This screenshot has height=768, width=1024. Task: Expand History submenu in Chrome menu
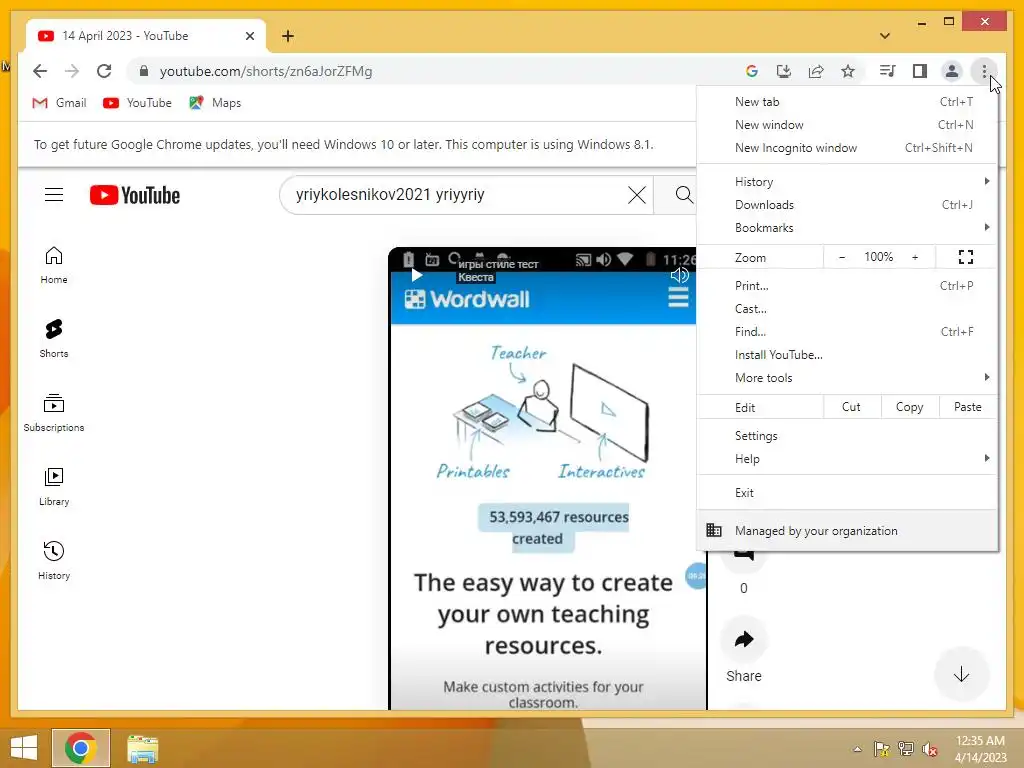pyautogui.click(x=847, y=182)
